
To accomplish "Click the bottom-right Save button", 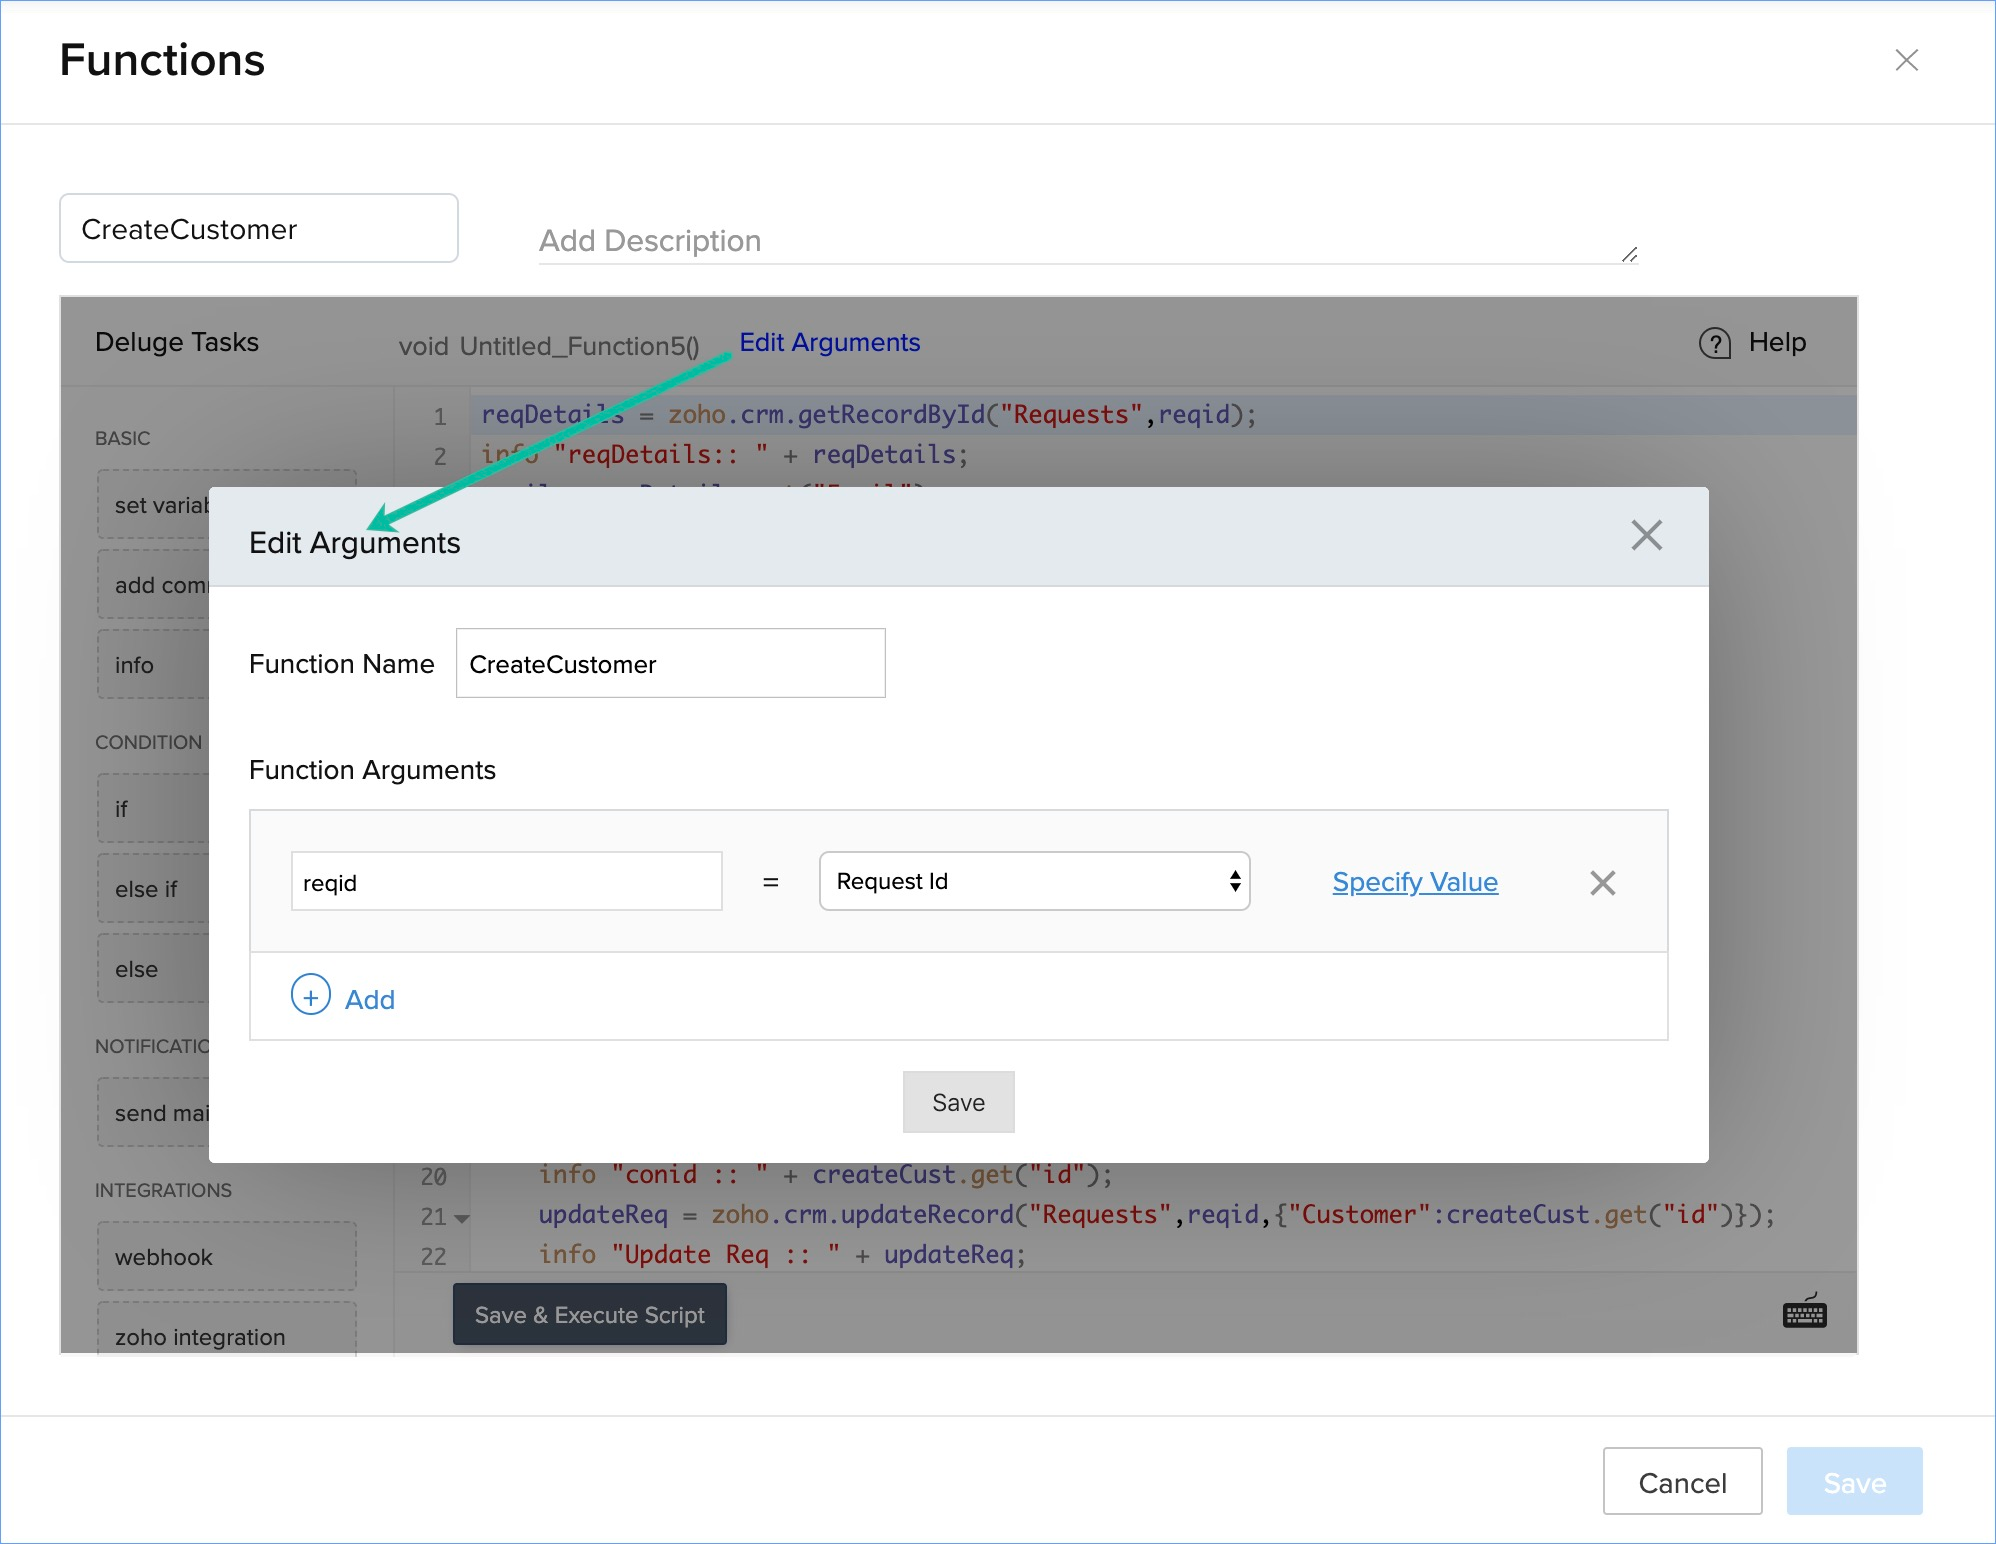I will [1853, 1482].
